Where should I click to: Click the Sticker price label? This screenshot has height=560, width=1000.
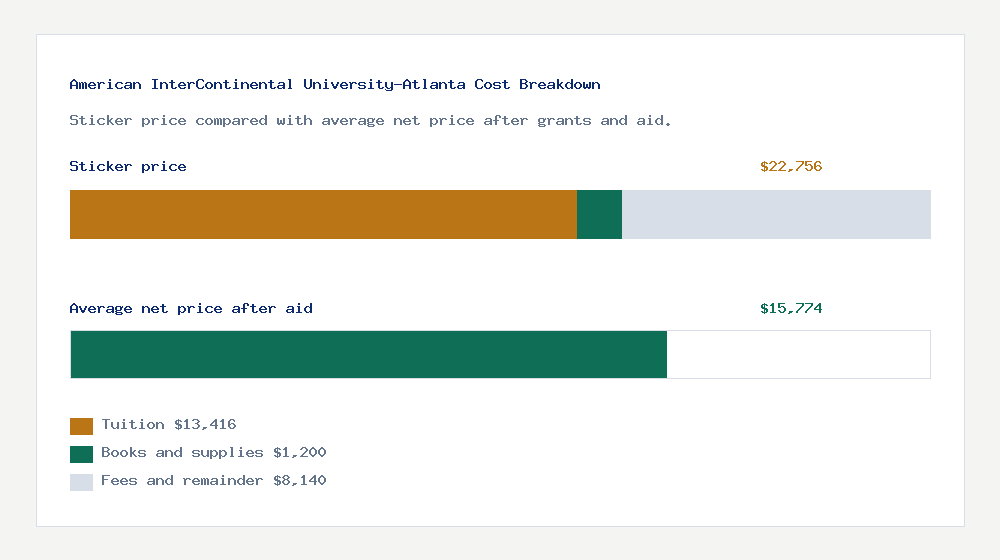[x=128, y=166]
